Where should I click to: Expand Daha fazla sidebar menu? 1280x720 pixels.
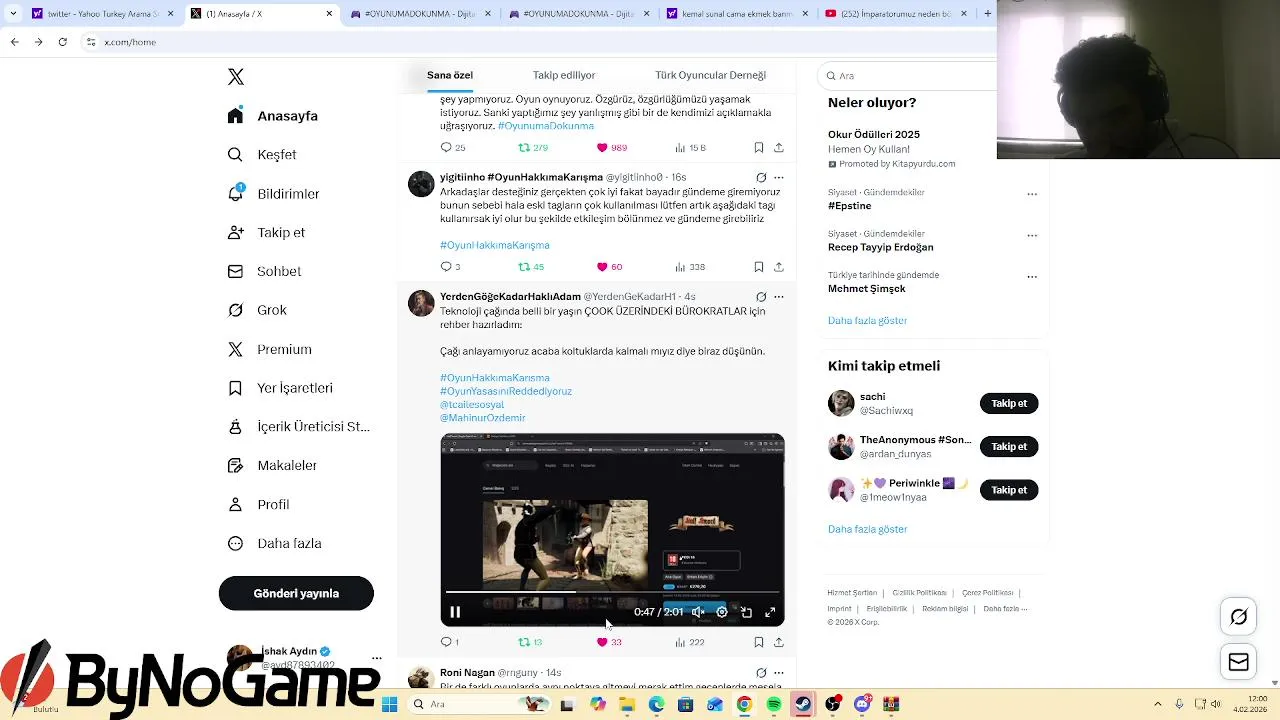click(x=274, y=544)
